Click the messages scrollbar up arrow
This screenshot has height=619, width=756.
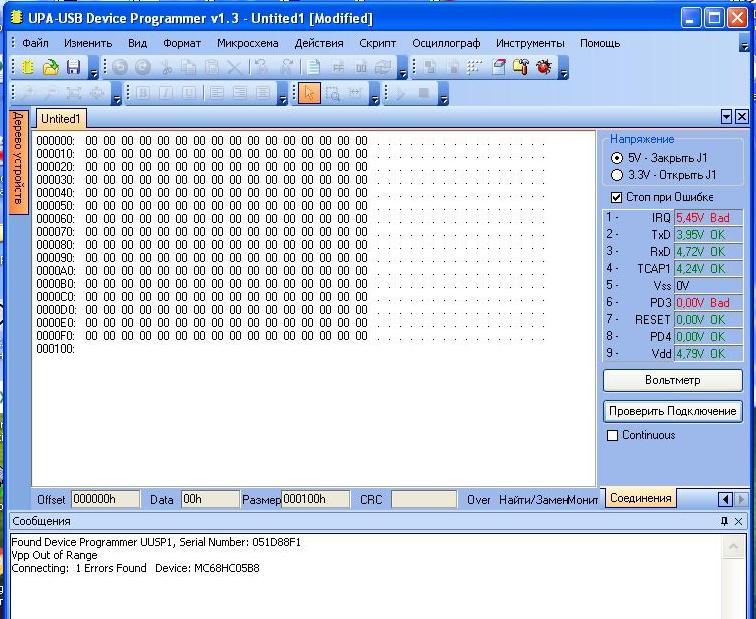click(x=733, y=547)
